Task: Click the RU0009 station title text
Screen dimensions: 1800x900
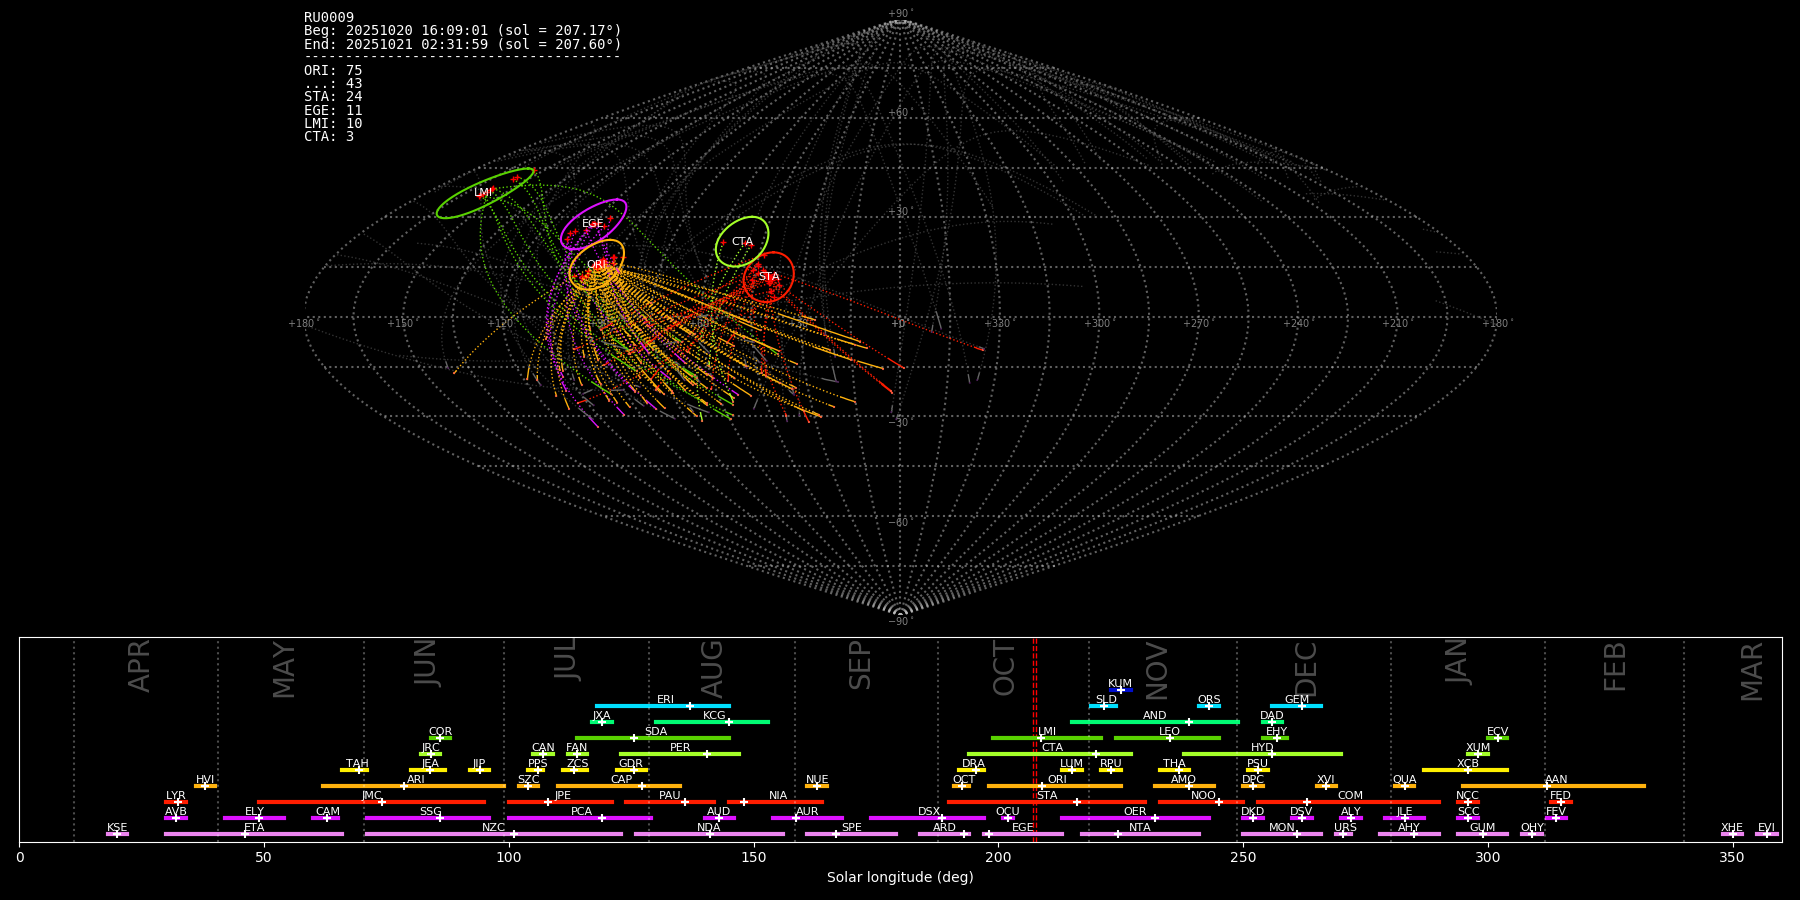Action: click(329, 18)
